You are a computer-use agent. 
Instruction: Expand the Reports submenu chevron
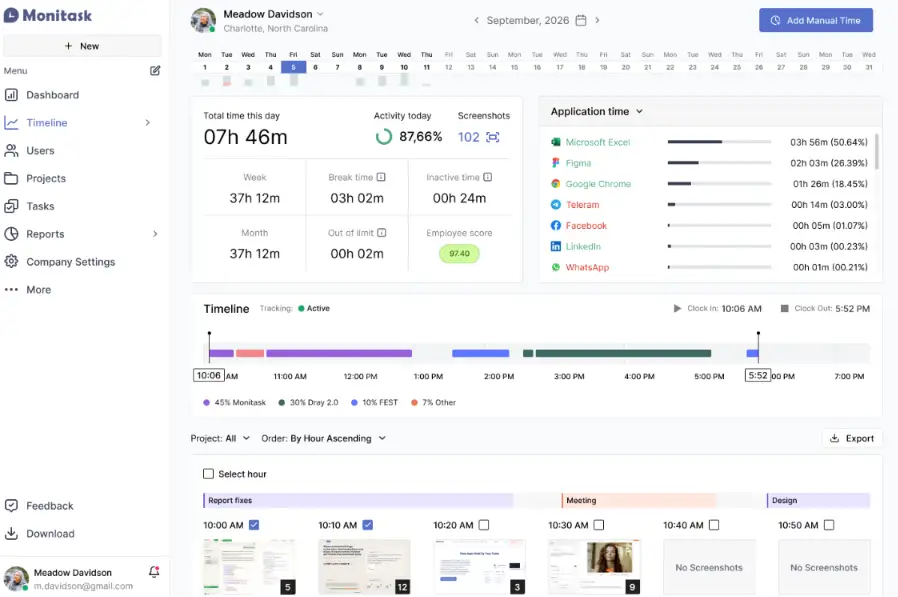click(155, 234)
